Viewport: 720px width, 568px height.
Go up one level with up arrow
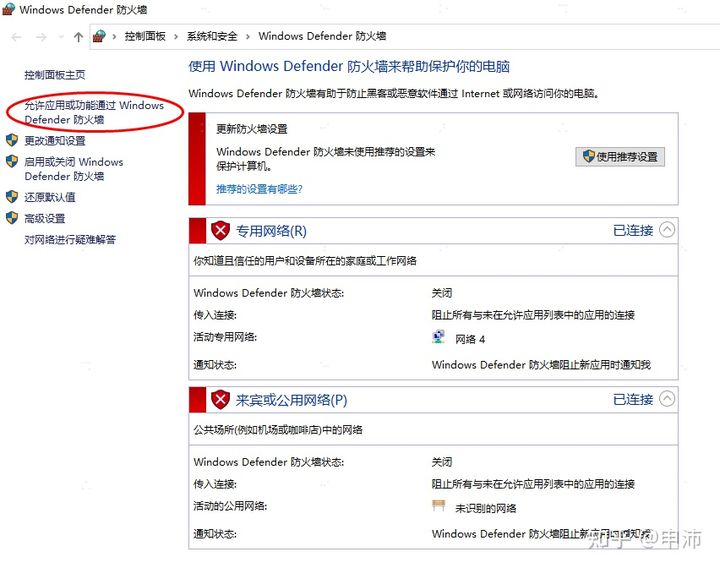tap(78, 37)
